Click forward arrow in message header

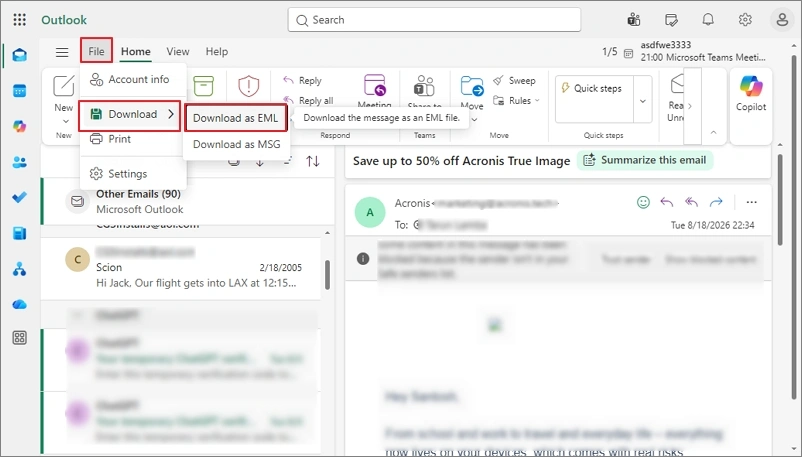(x=716, y=202)
